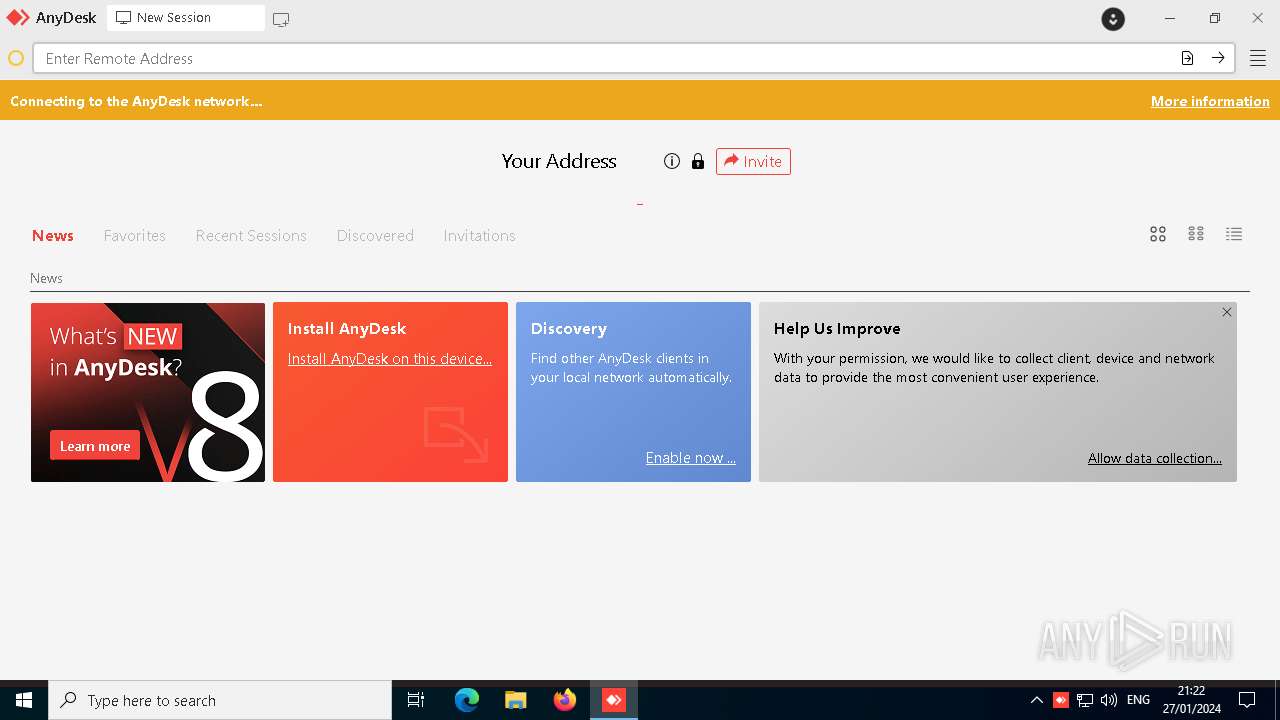This screenshot has height=720, width=1280.
Task: Launch Microsoft Edge from the taskbar
Action: pyautogui.click(x=467, y=700)
